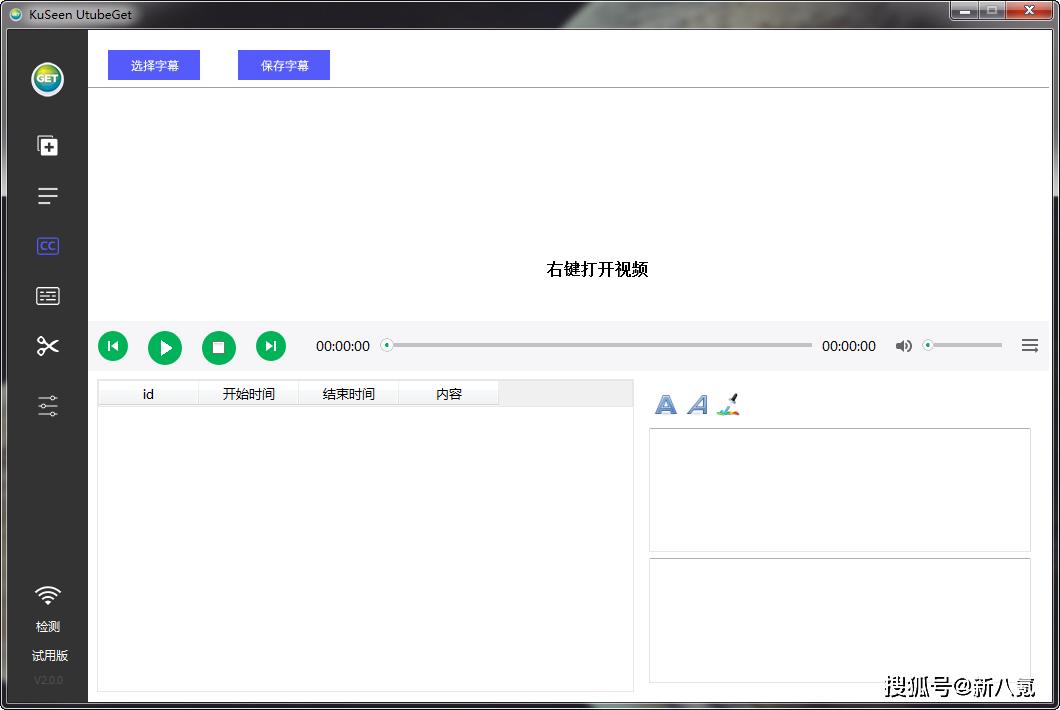
Task: Open the subtitle color brush picker
Action: [x=729, y=404]
